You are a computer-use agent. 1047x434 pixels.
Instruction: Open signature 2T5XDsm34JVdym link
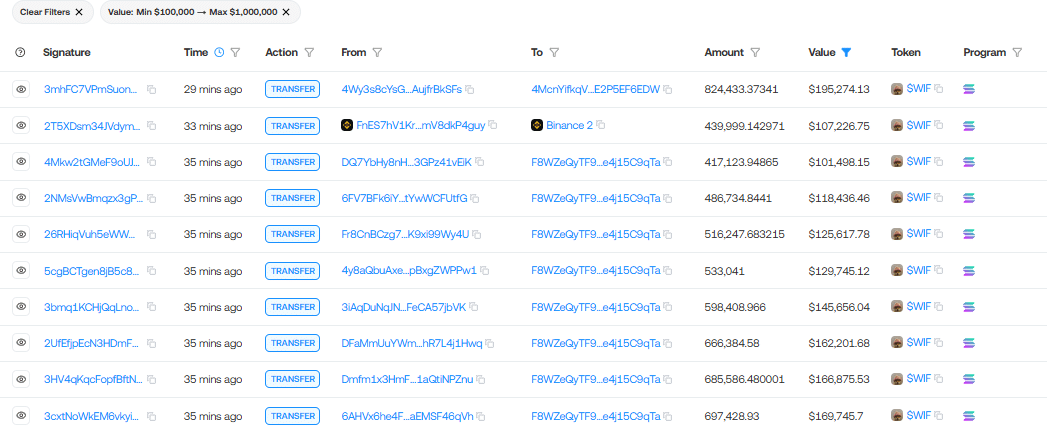click(x=92, y=126)
